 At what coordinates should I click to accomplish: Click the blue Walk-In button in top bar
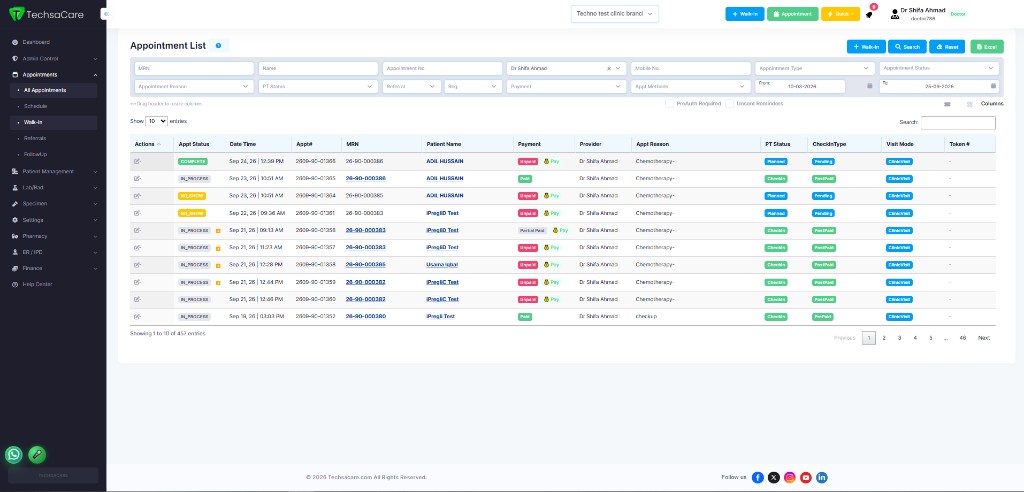(x=744, y=14)
